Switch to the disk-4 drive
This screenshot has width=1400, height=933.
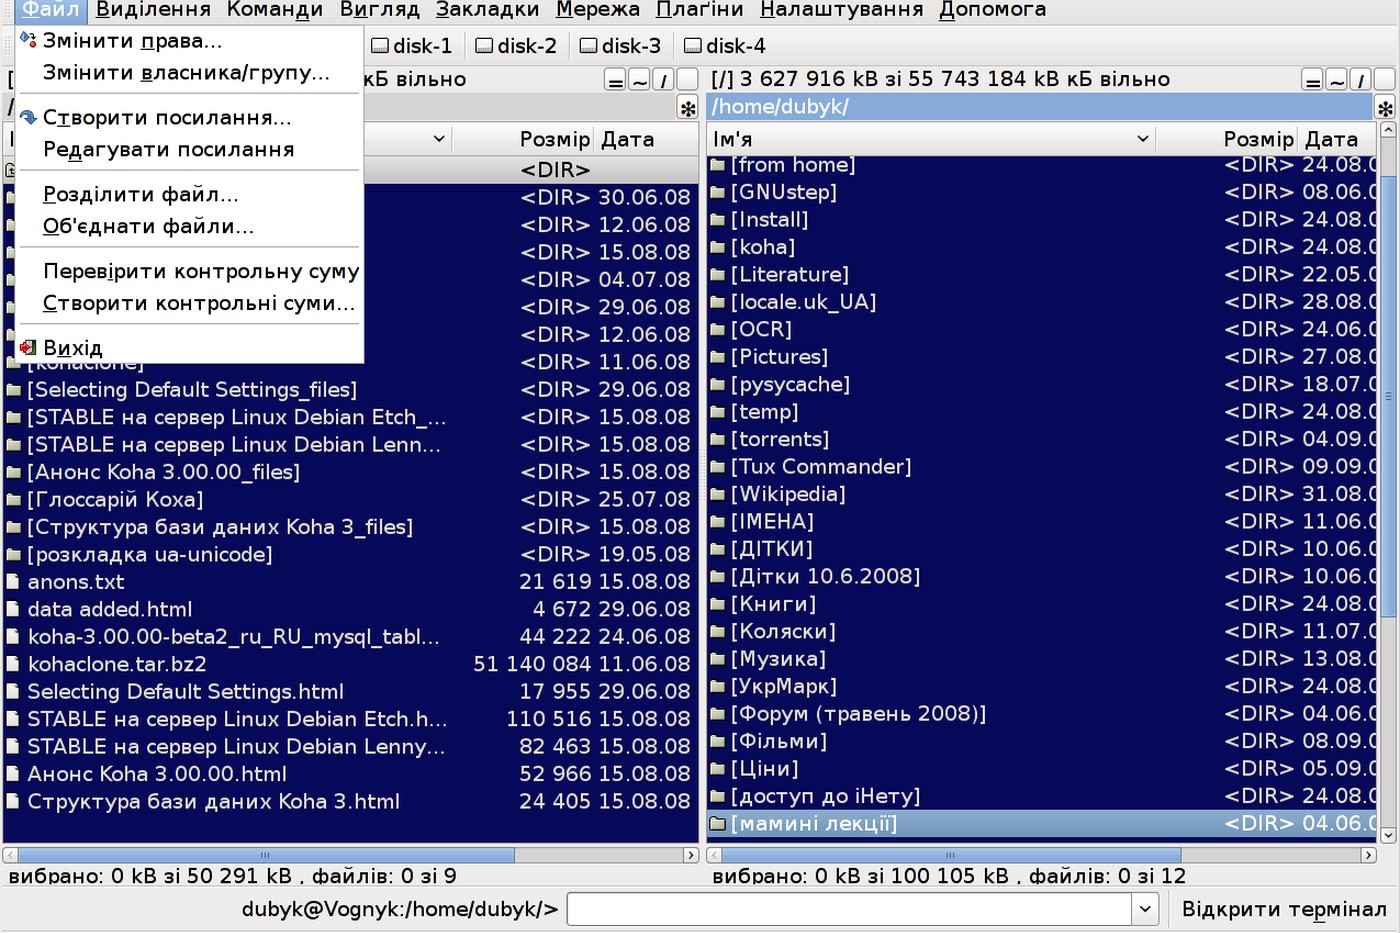(725, 46)
